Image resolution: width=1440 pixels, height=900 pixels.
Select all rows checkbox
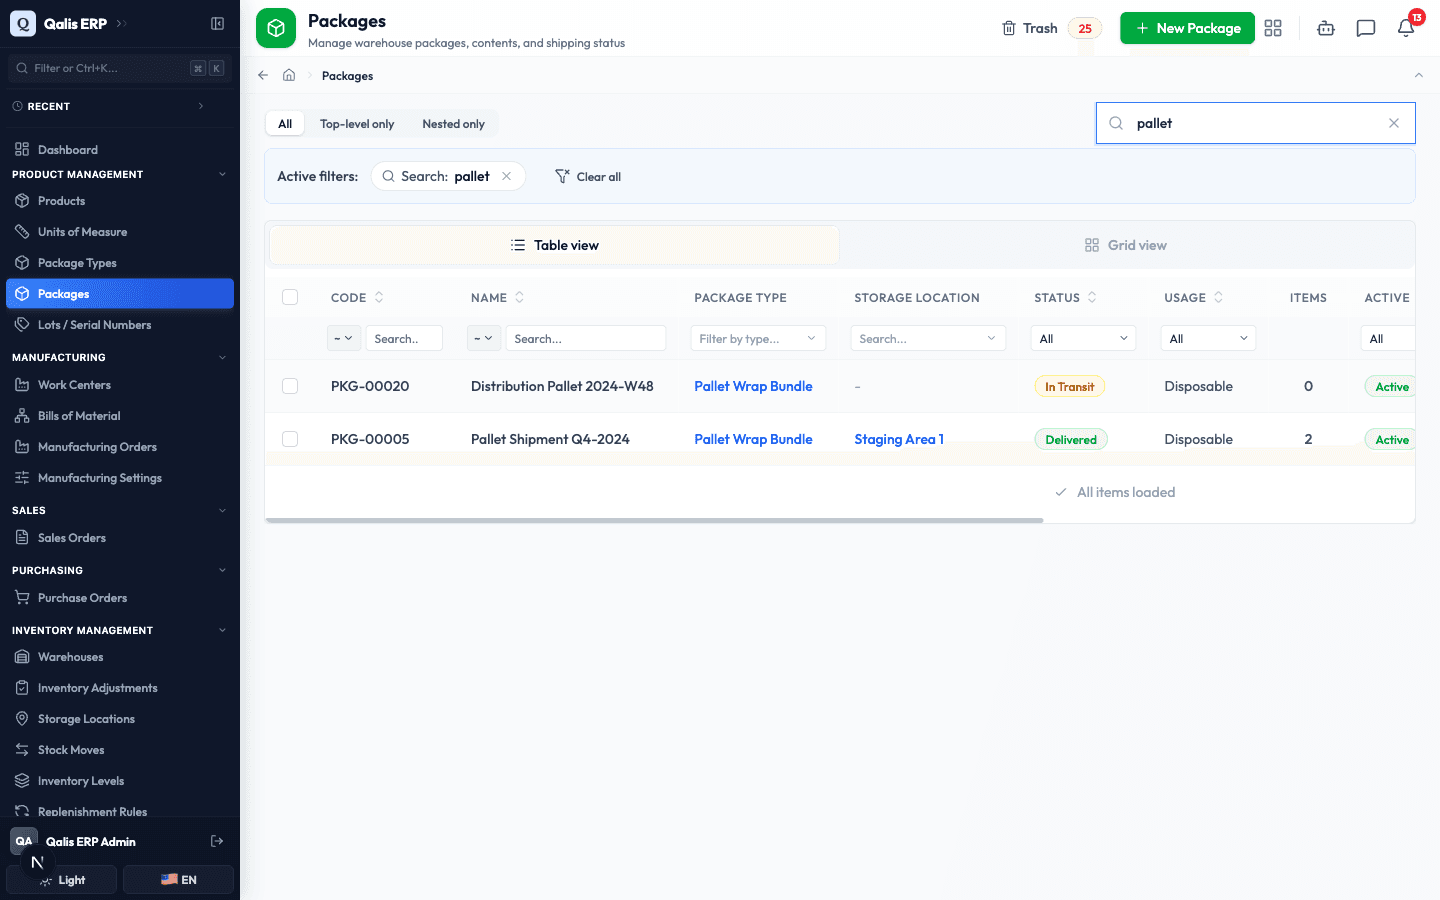click(290, 297)
